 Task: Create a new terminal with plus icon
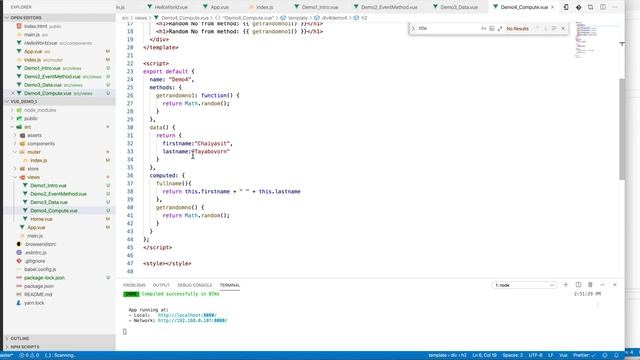tap(566, 285)
